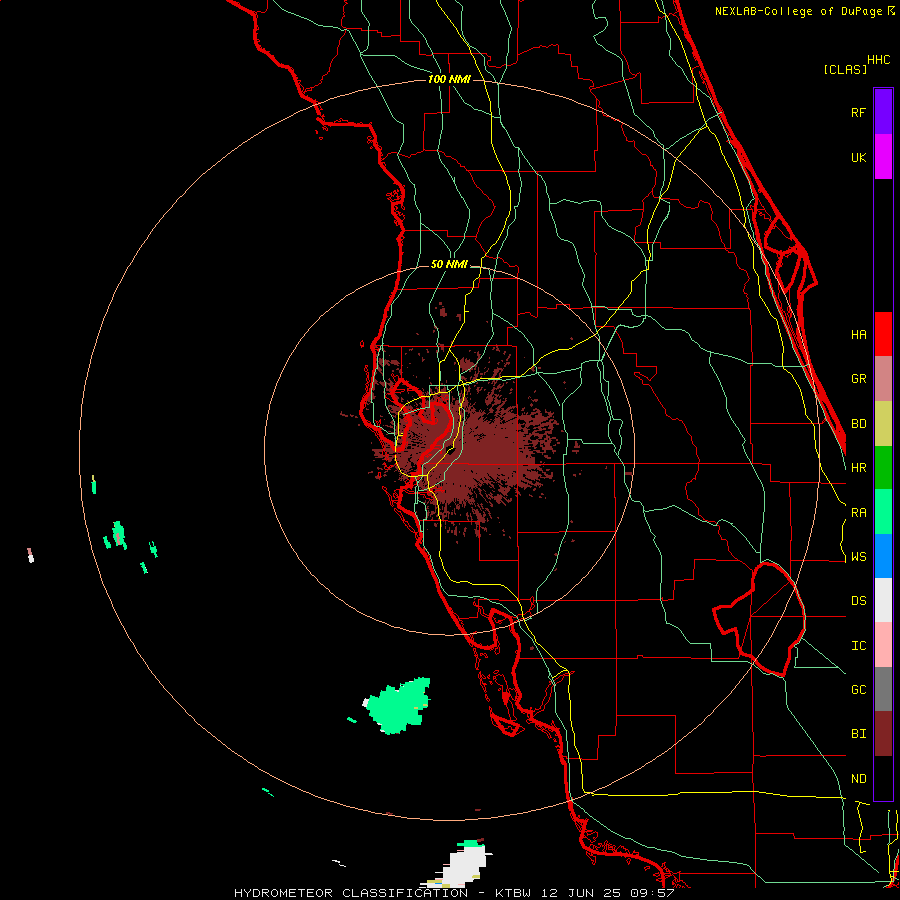
Task: Click the HYDROMETEOR CLASSIFICATION KTBW title line
Action: 454,893
